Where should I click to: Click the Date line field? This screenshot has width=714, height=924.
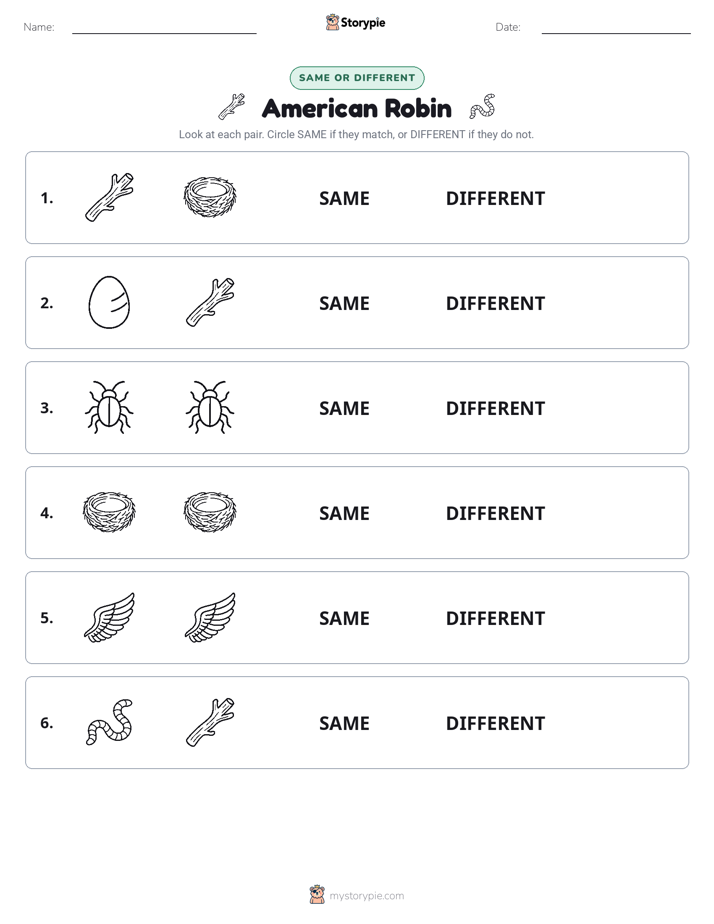[616, 27]
